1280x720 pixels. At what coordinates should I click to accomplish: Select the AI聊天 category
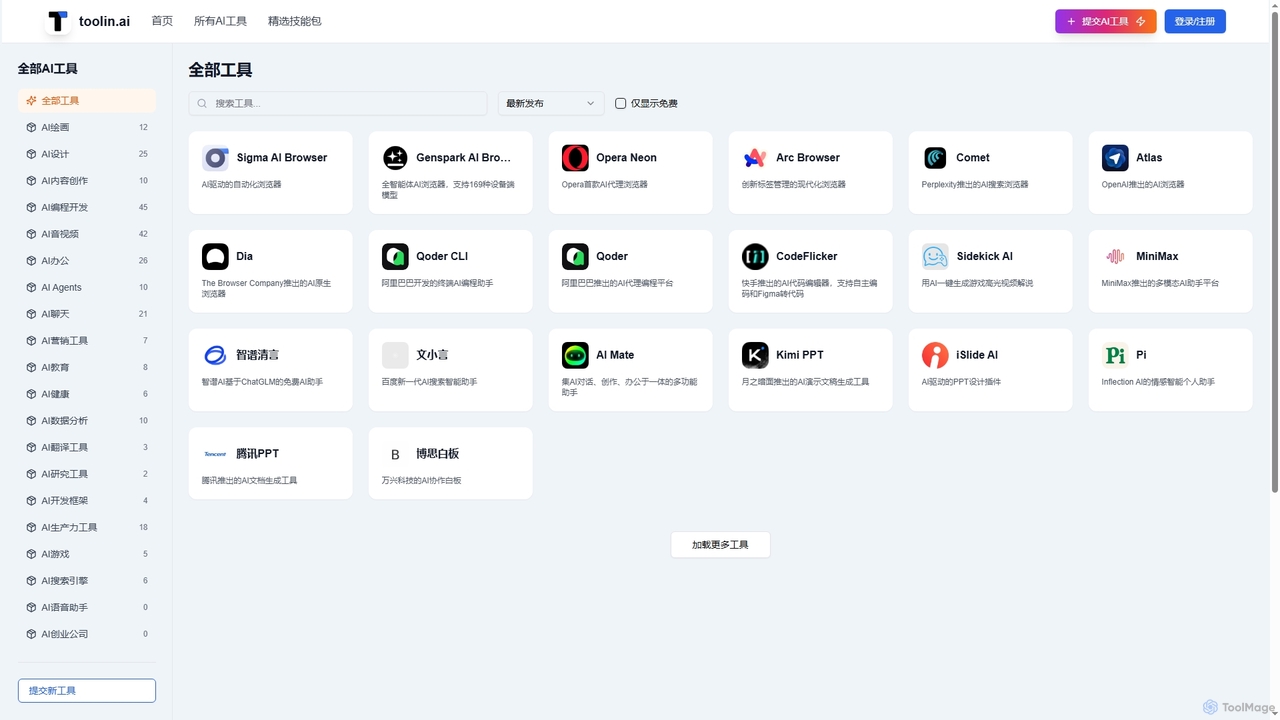(86, 314)
